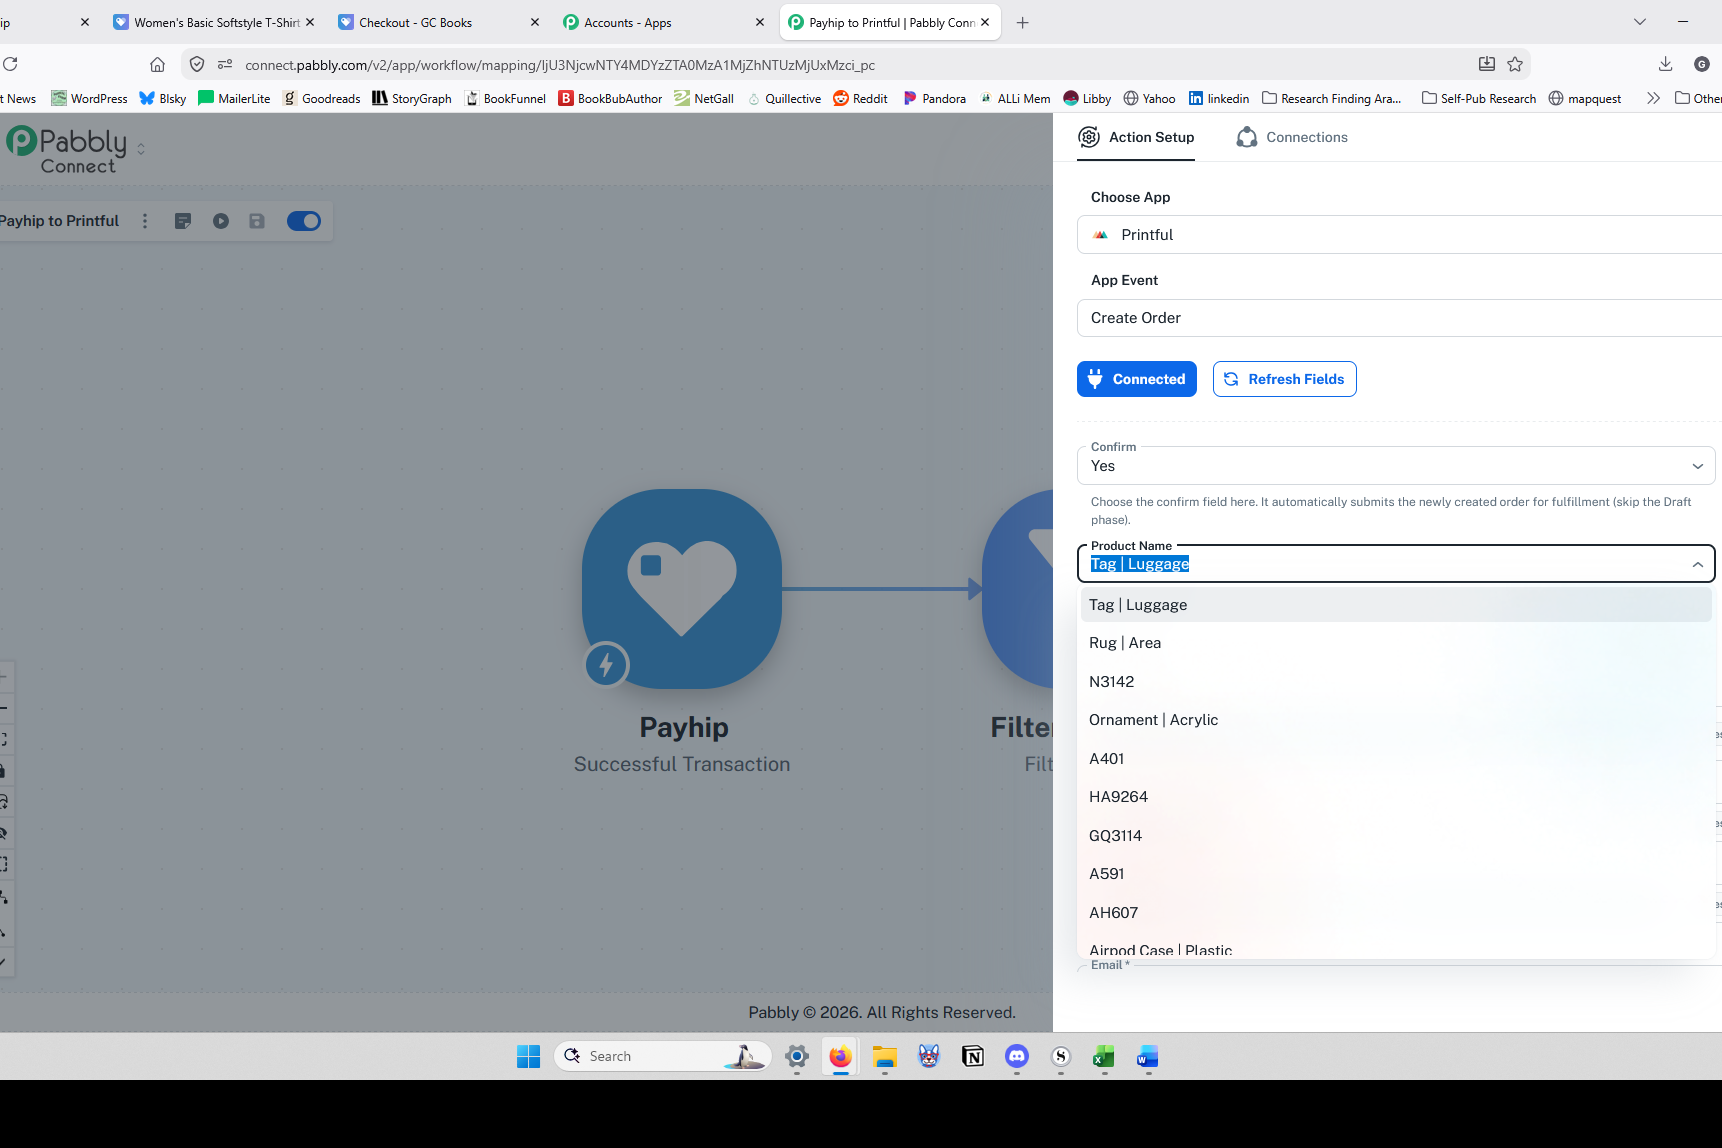Bookmark this page with the star icon
Image resolution: width=1722 pixels, height=1148 pixels.
point(1515,65)
